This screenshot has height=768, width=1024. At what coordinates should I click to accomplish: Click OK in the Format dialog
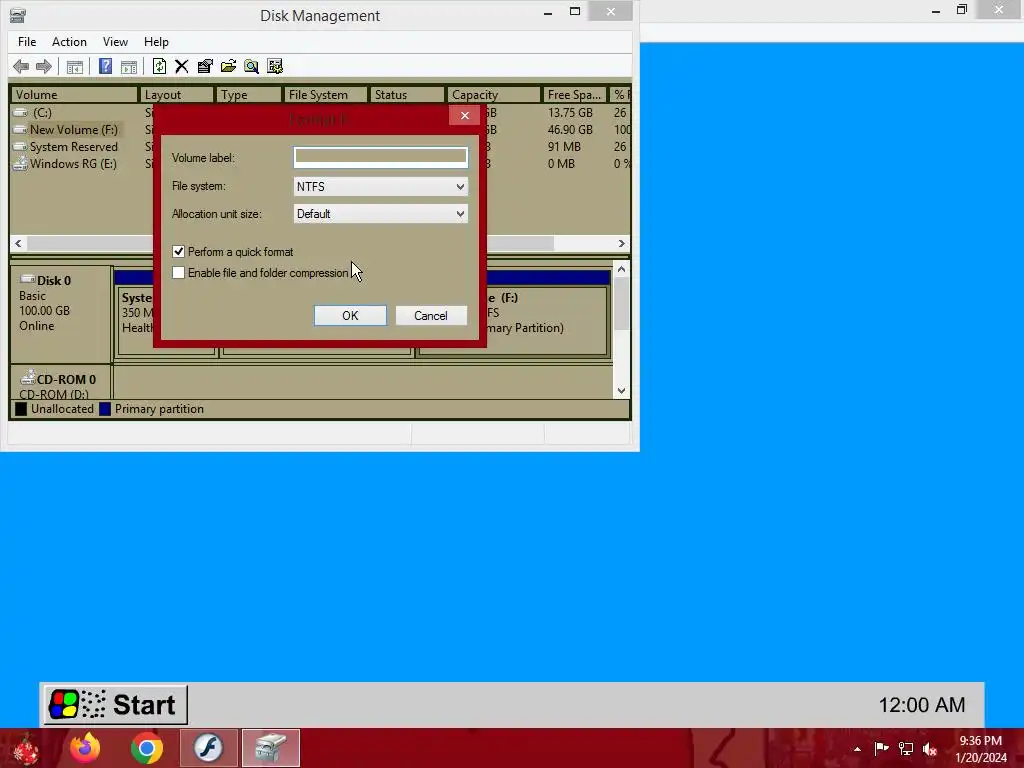pos(350,315)
